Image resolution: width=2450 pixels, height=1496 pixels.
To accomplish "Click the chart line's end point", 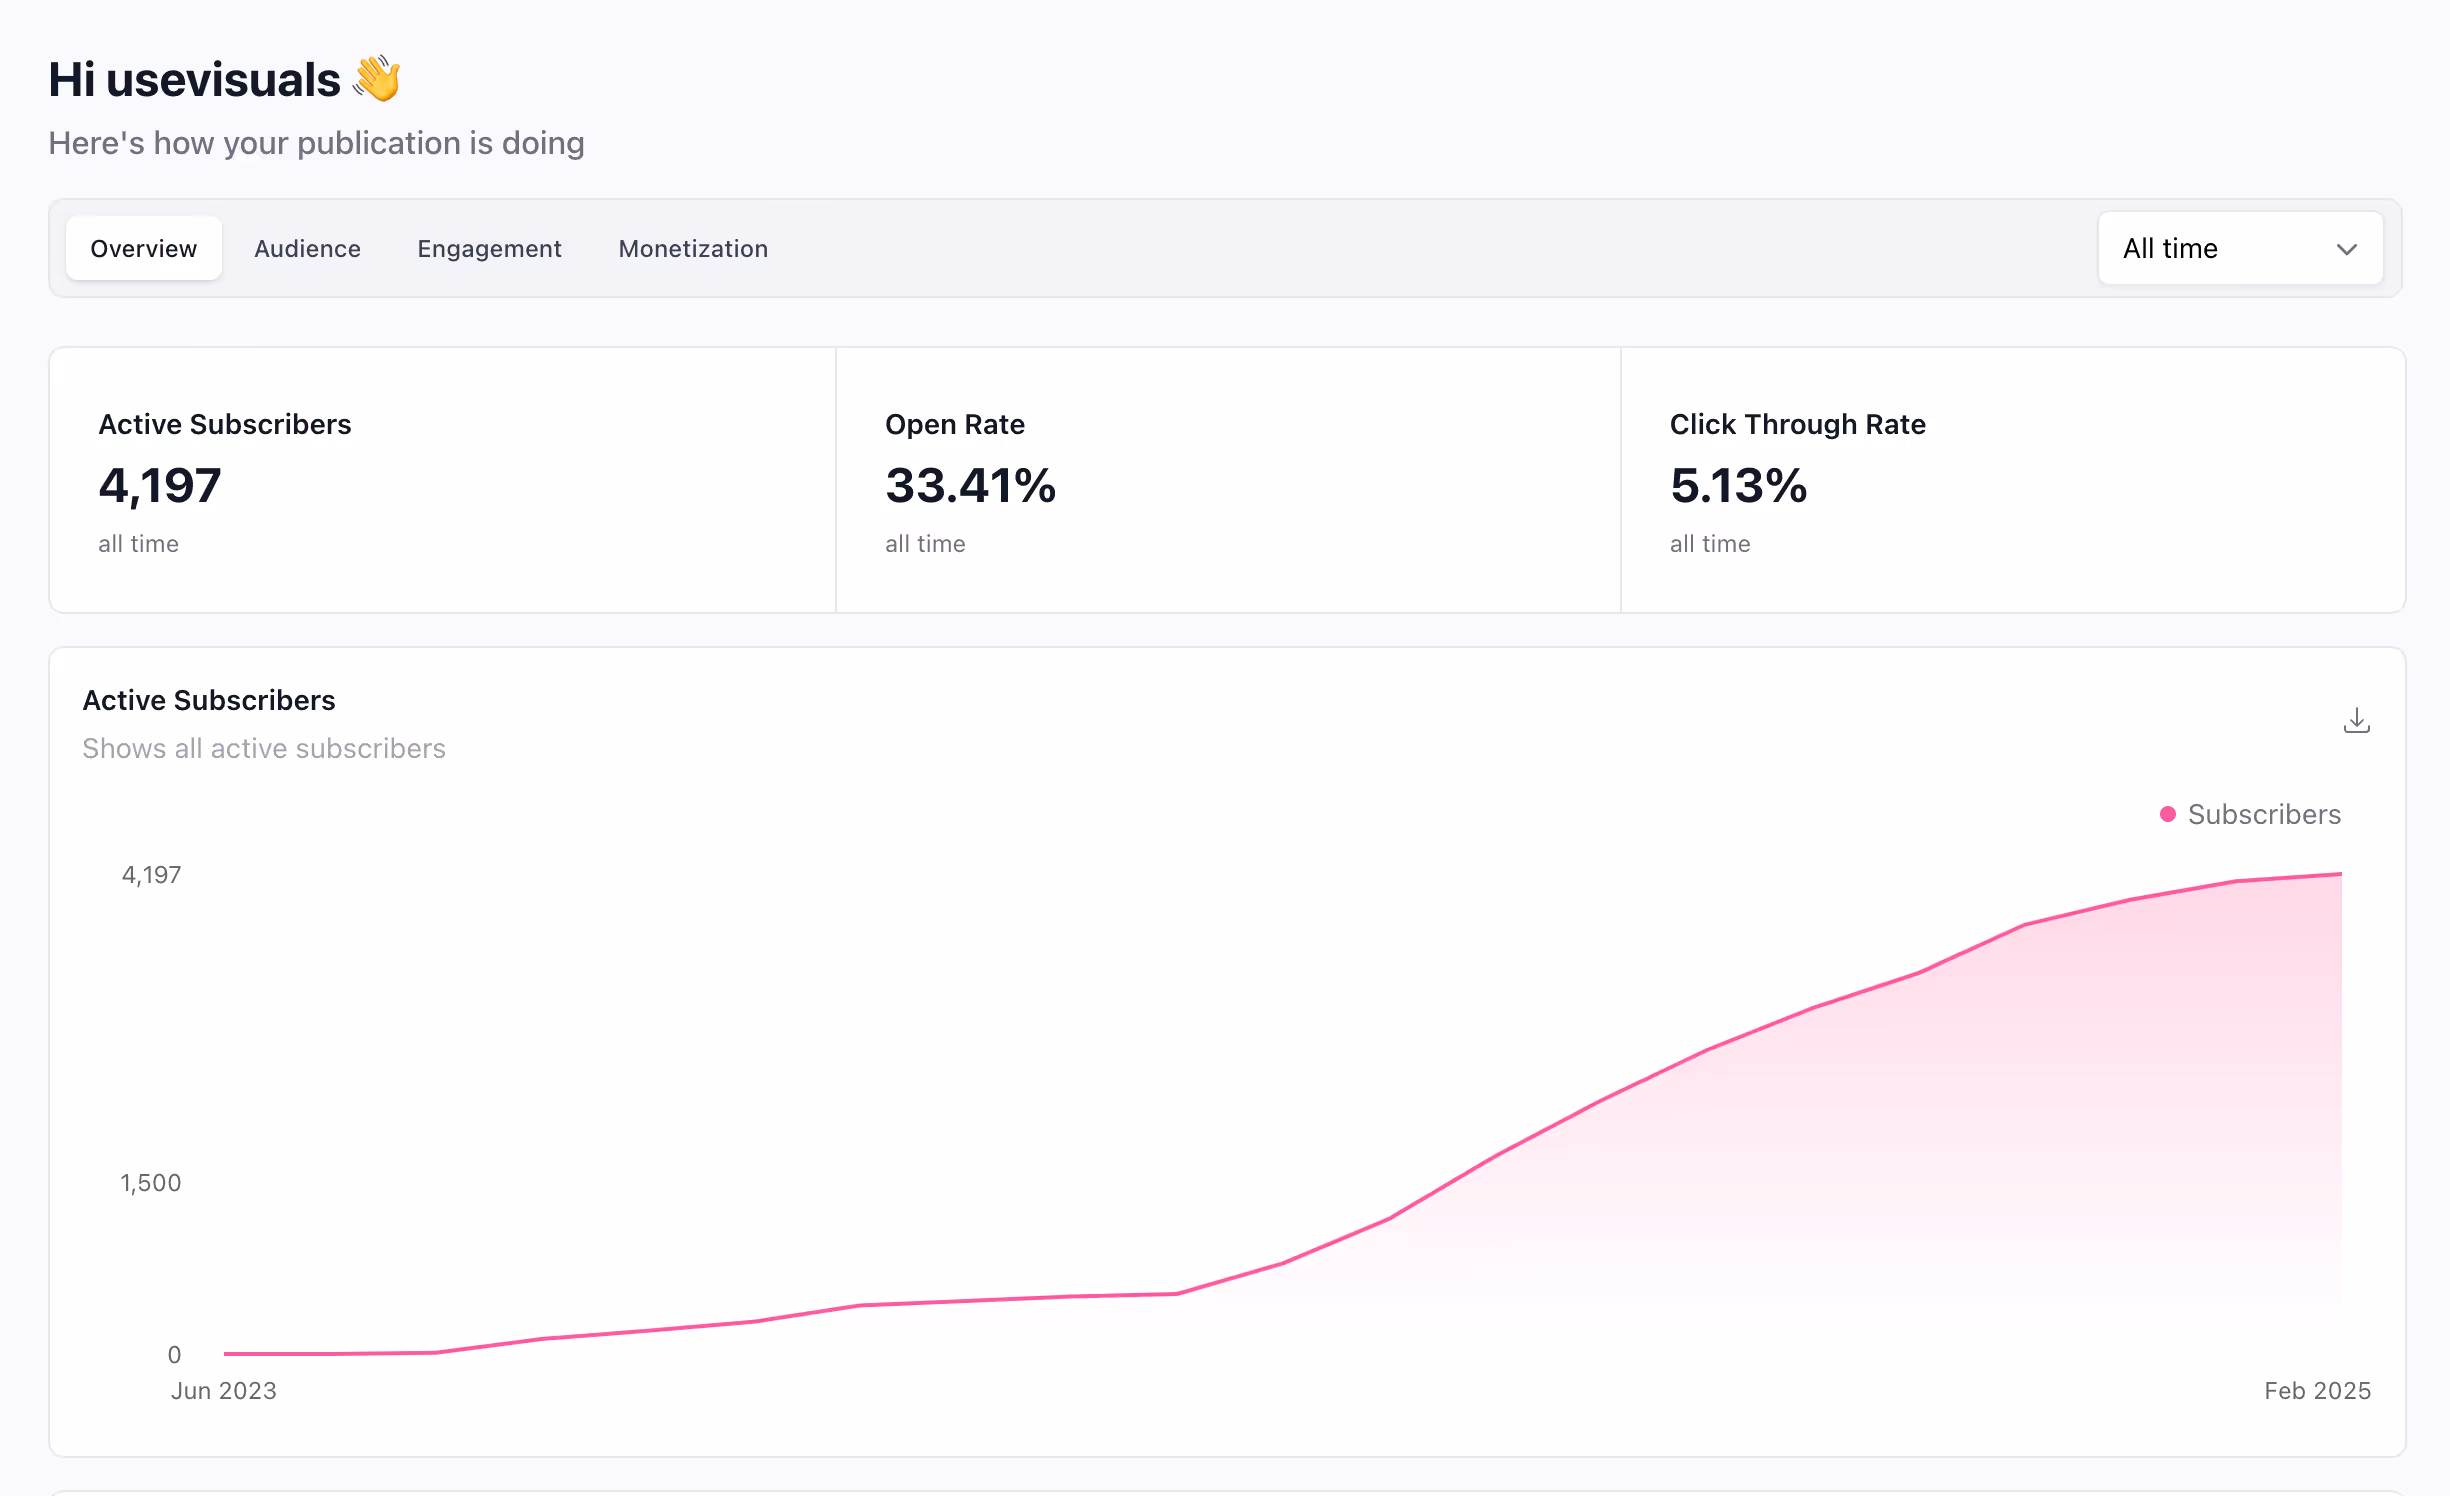I will 2340,874.
